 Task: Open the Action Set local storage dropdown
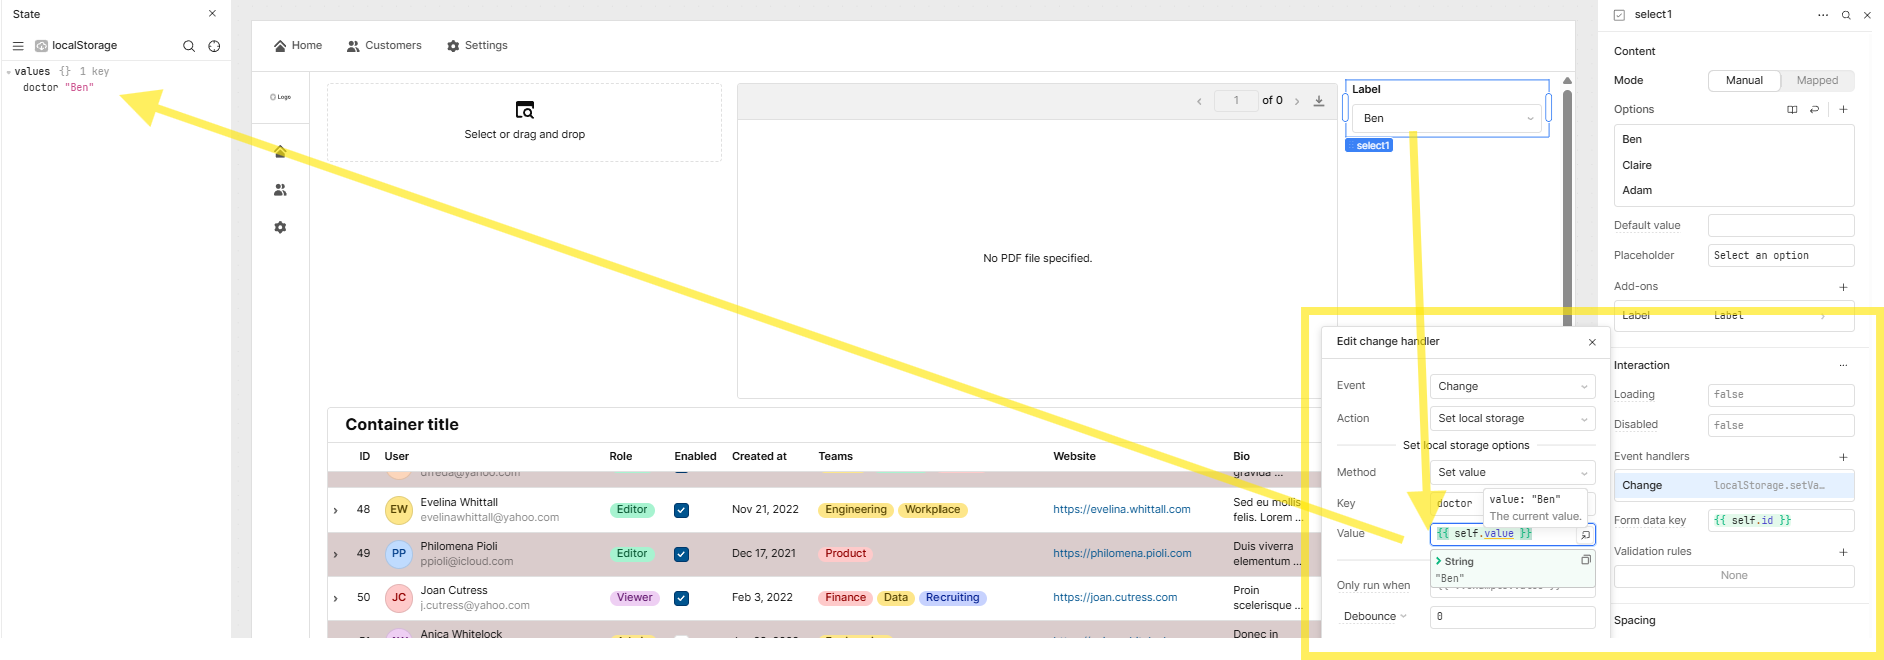coord(1511,419)
